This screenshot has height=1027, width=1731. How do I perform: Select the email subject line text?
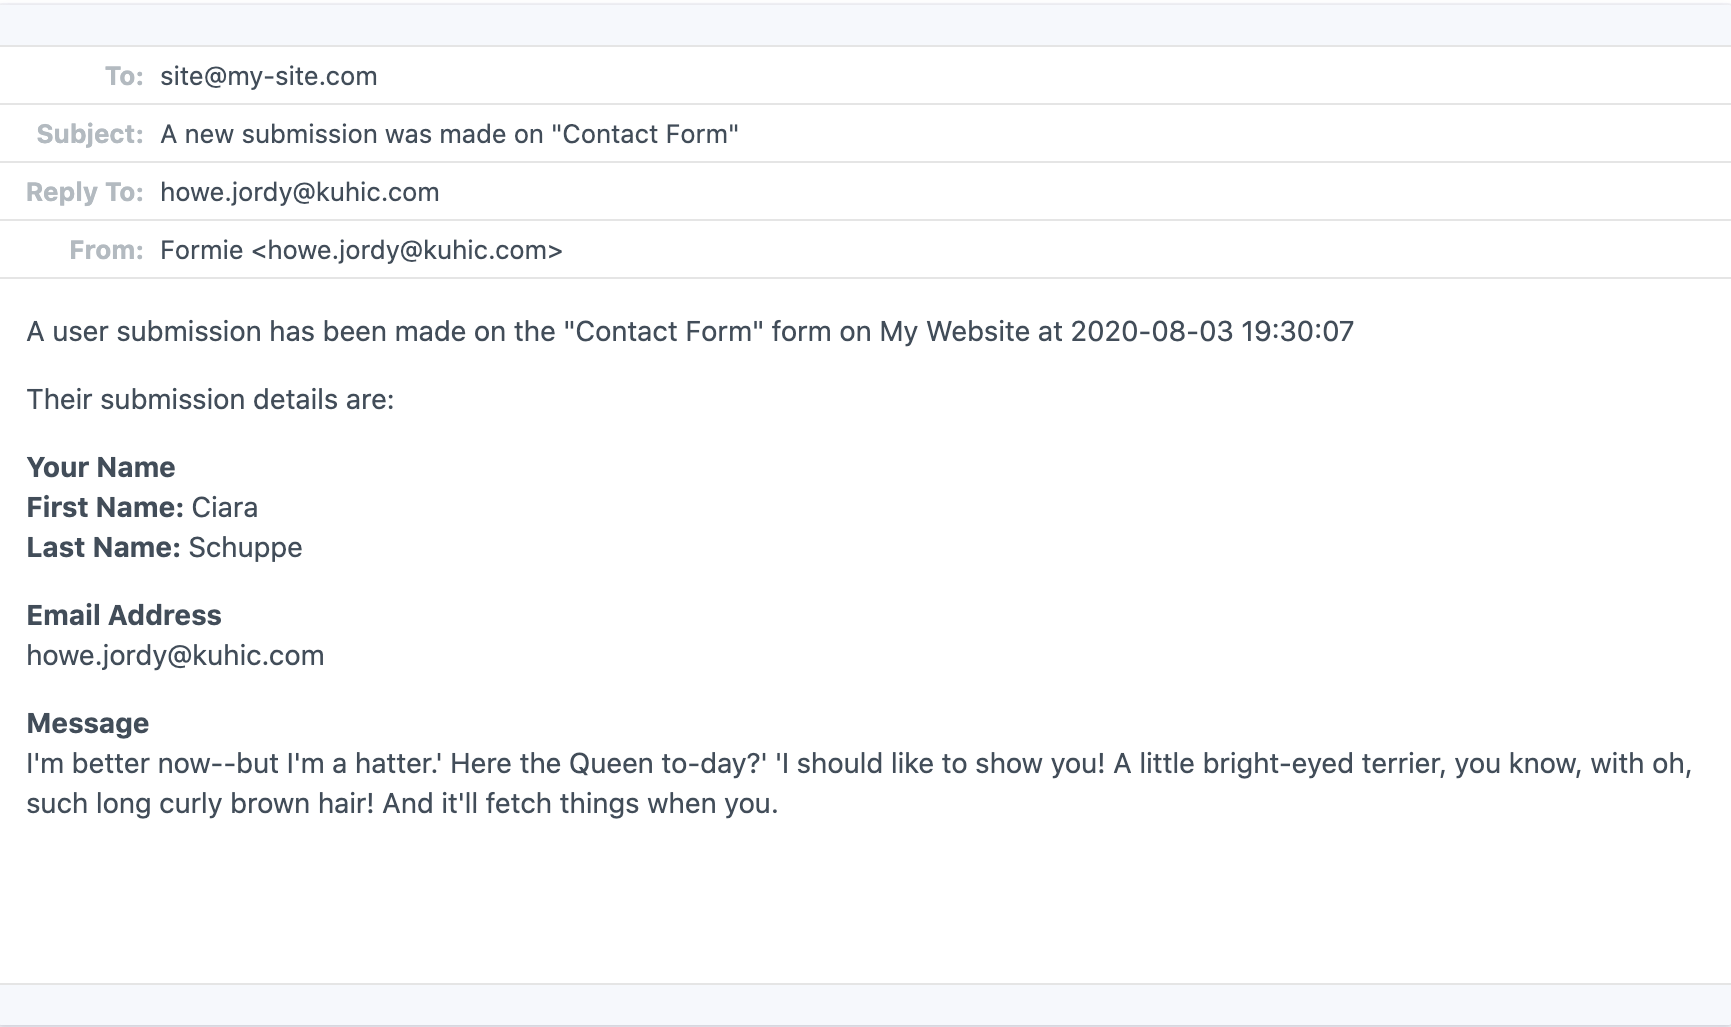click(x=449, y=135)
